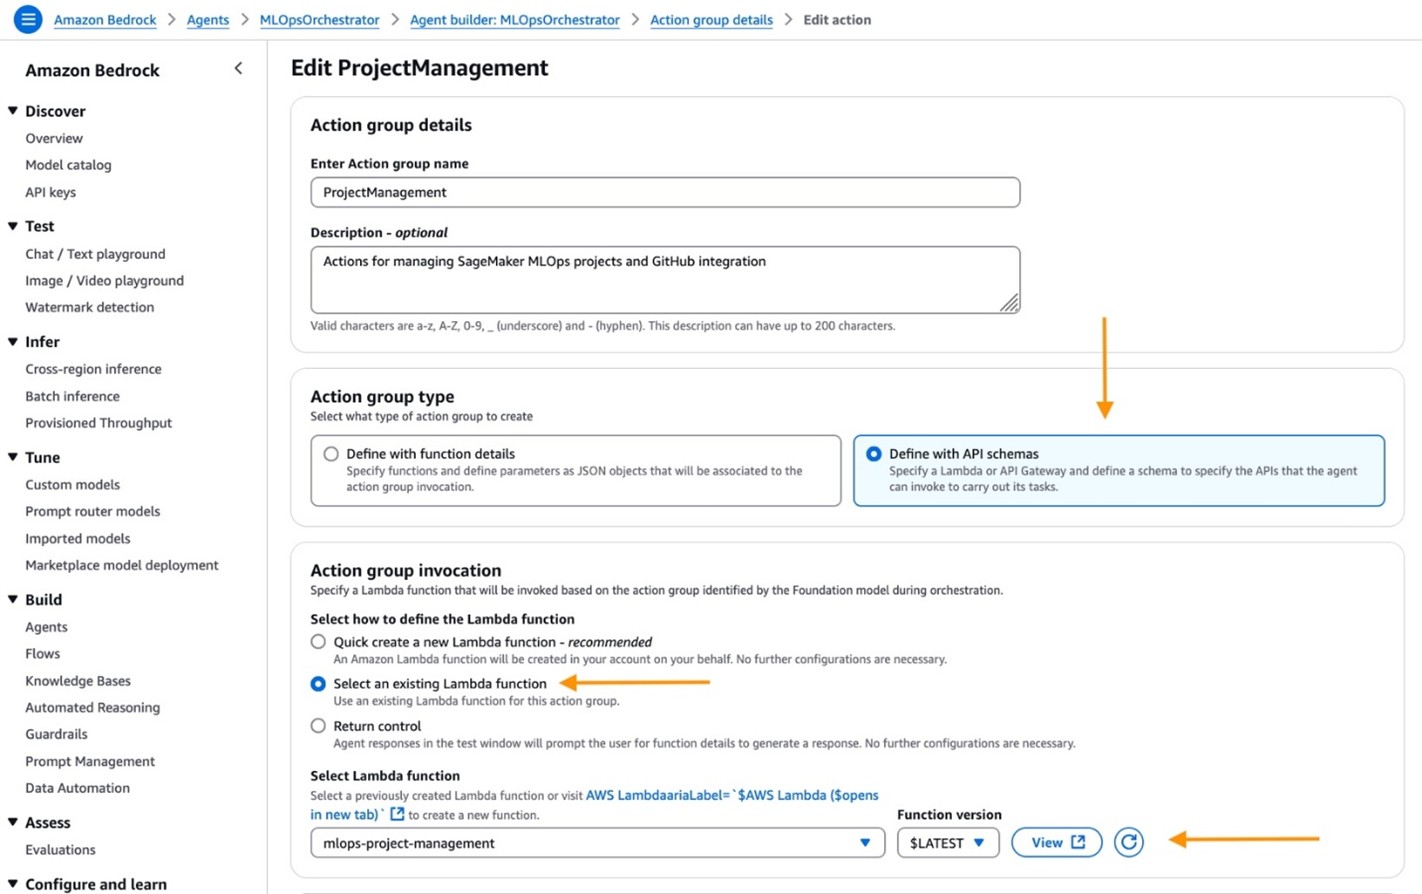1422x894 pixels.
Task: Open the navigation hamburger menu
Action: 27,19
